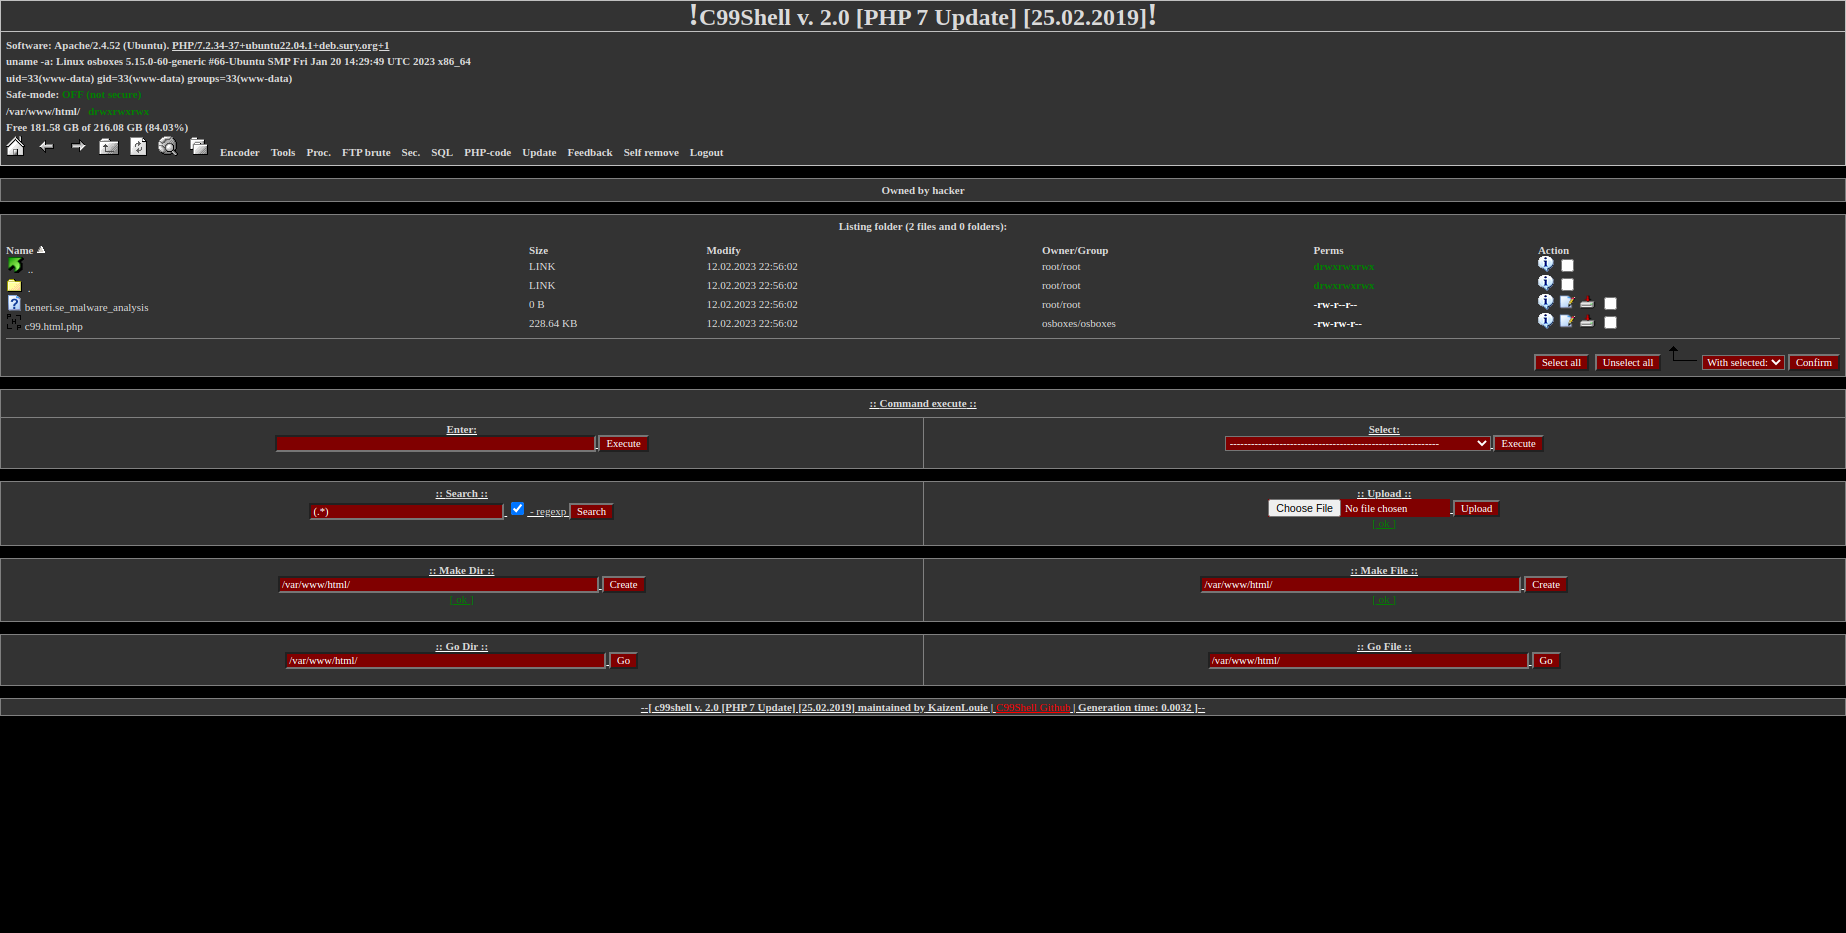Select checkbox for c99.html.php
1846x933 pixels.
point(1610,323)
